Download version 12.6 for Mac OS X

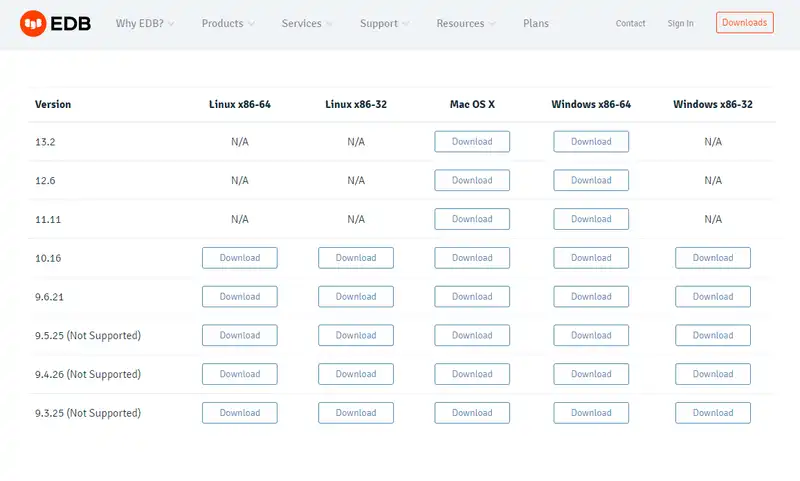[472, 181]
